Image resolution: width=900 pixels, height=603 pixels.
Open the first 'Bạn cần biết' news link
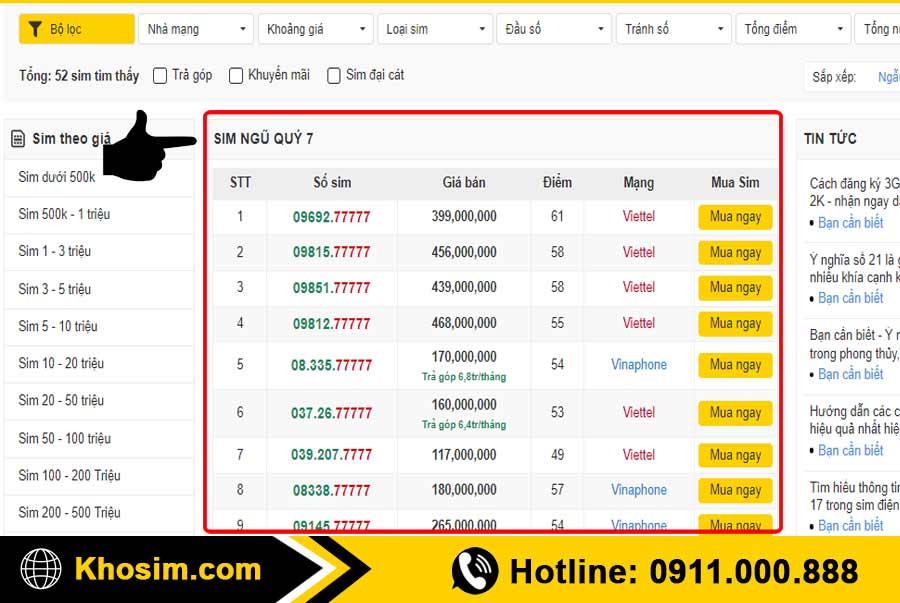click(x=850, y=222)
